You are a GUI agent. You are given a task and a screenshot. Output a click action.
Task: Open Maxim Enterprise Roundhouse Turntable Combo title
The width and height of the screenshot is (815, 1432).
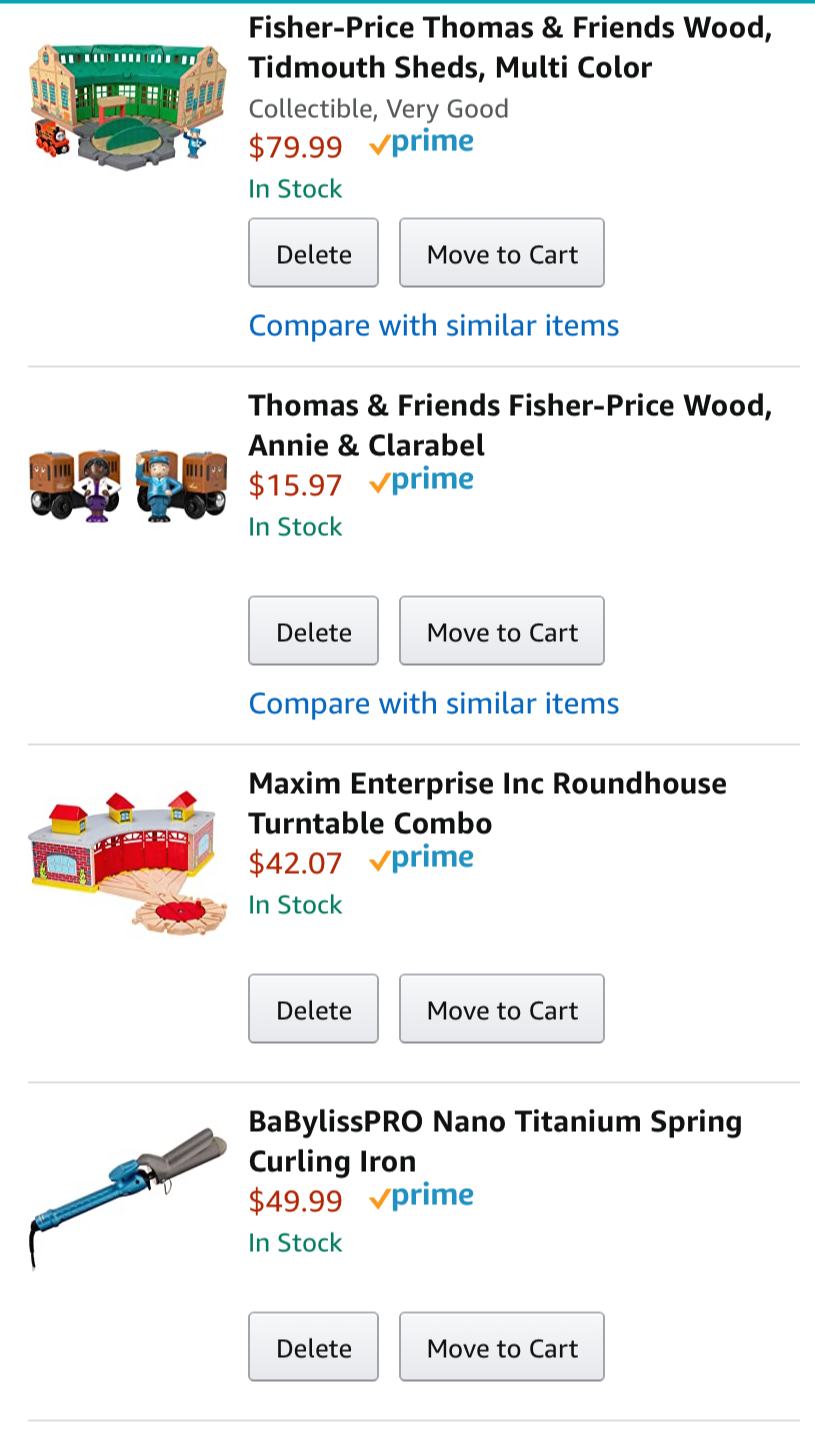[x=487, y=803]
